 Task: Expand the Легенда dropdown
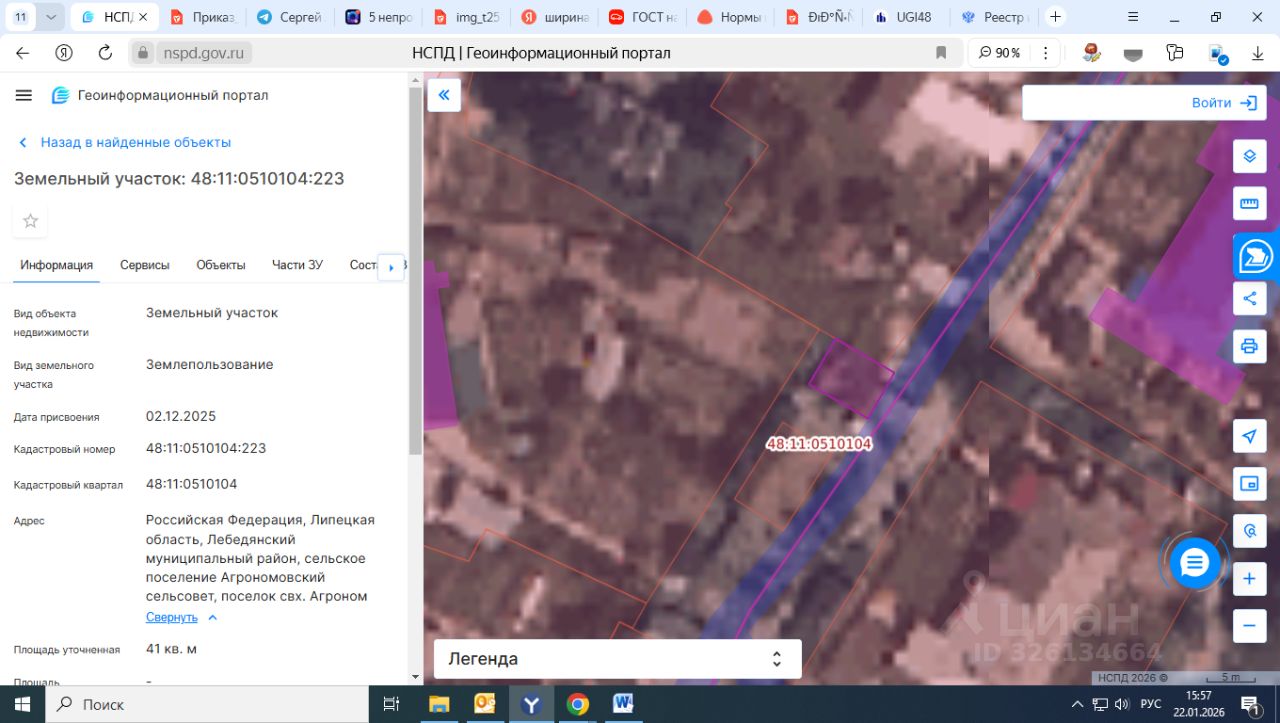click(617, 659)
